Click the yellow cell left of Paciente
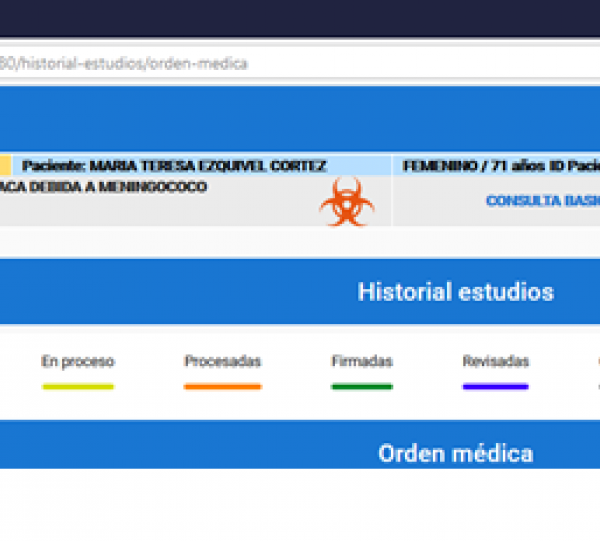The height and width of the screenshot is (541, 600). tap(5, 166)
